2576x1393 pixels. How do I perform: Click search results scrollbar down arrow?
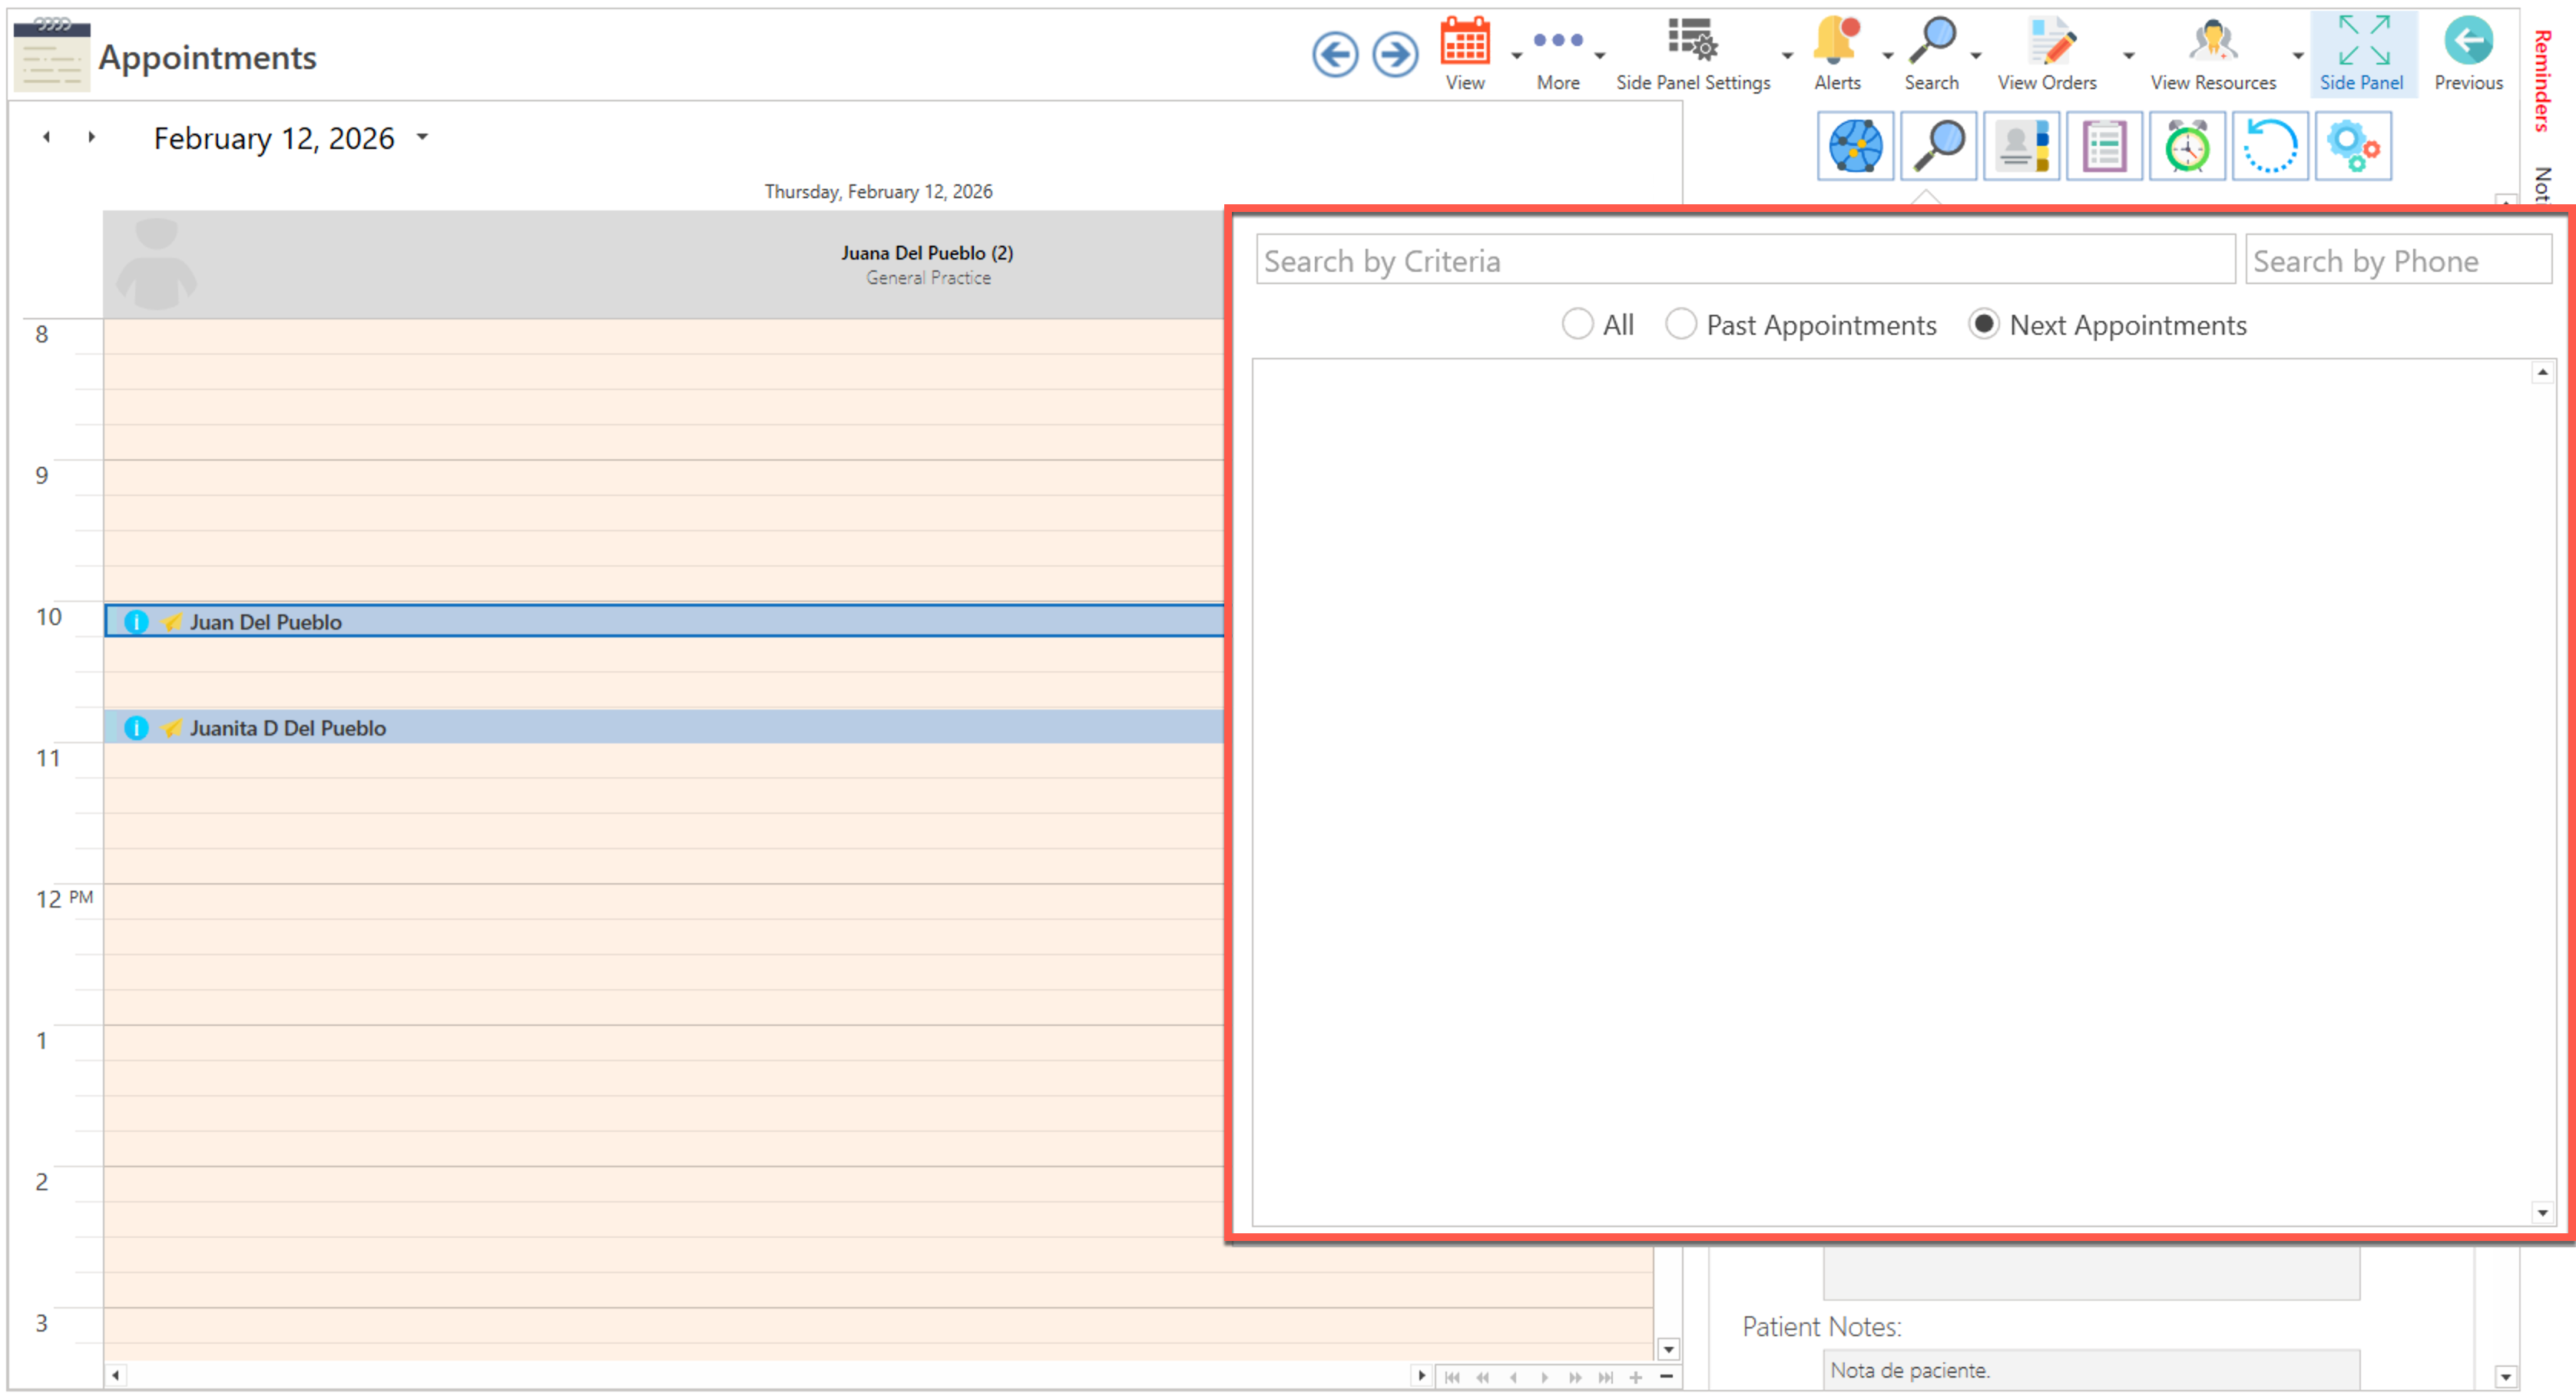coord(2542,1213)
